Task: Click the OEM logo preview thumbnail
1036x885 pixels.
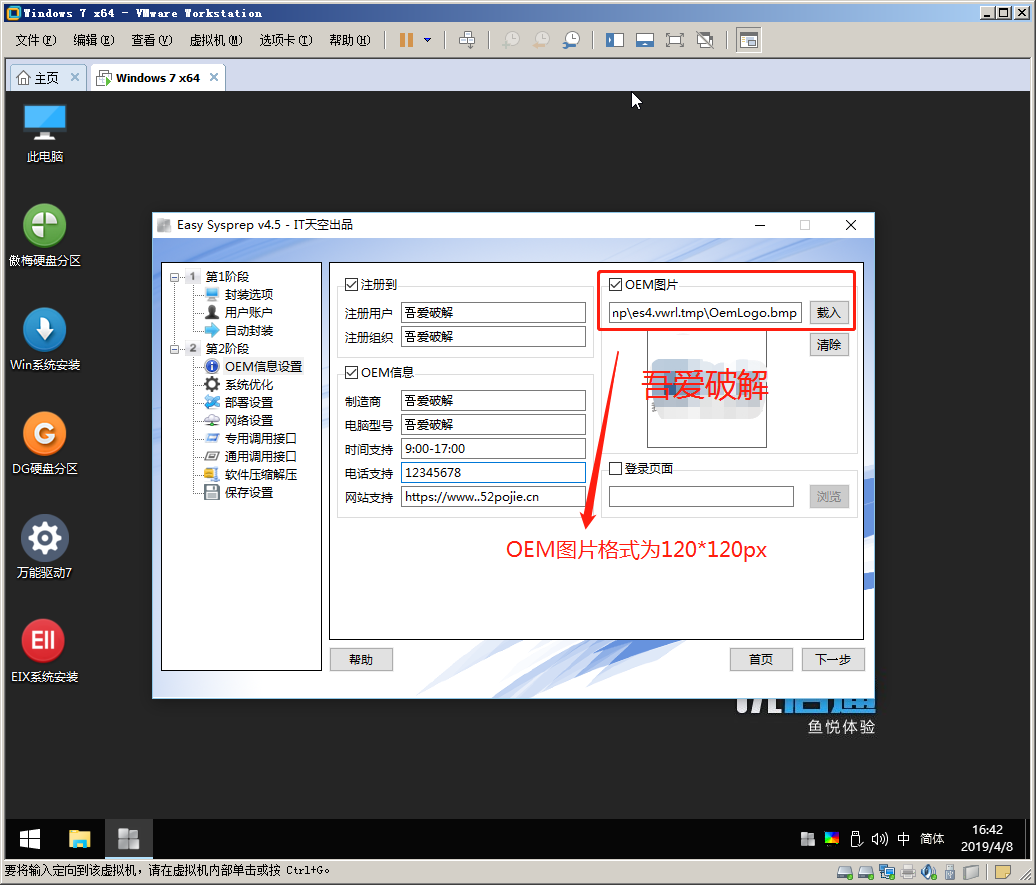Action: [706, 389]
